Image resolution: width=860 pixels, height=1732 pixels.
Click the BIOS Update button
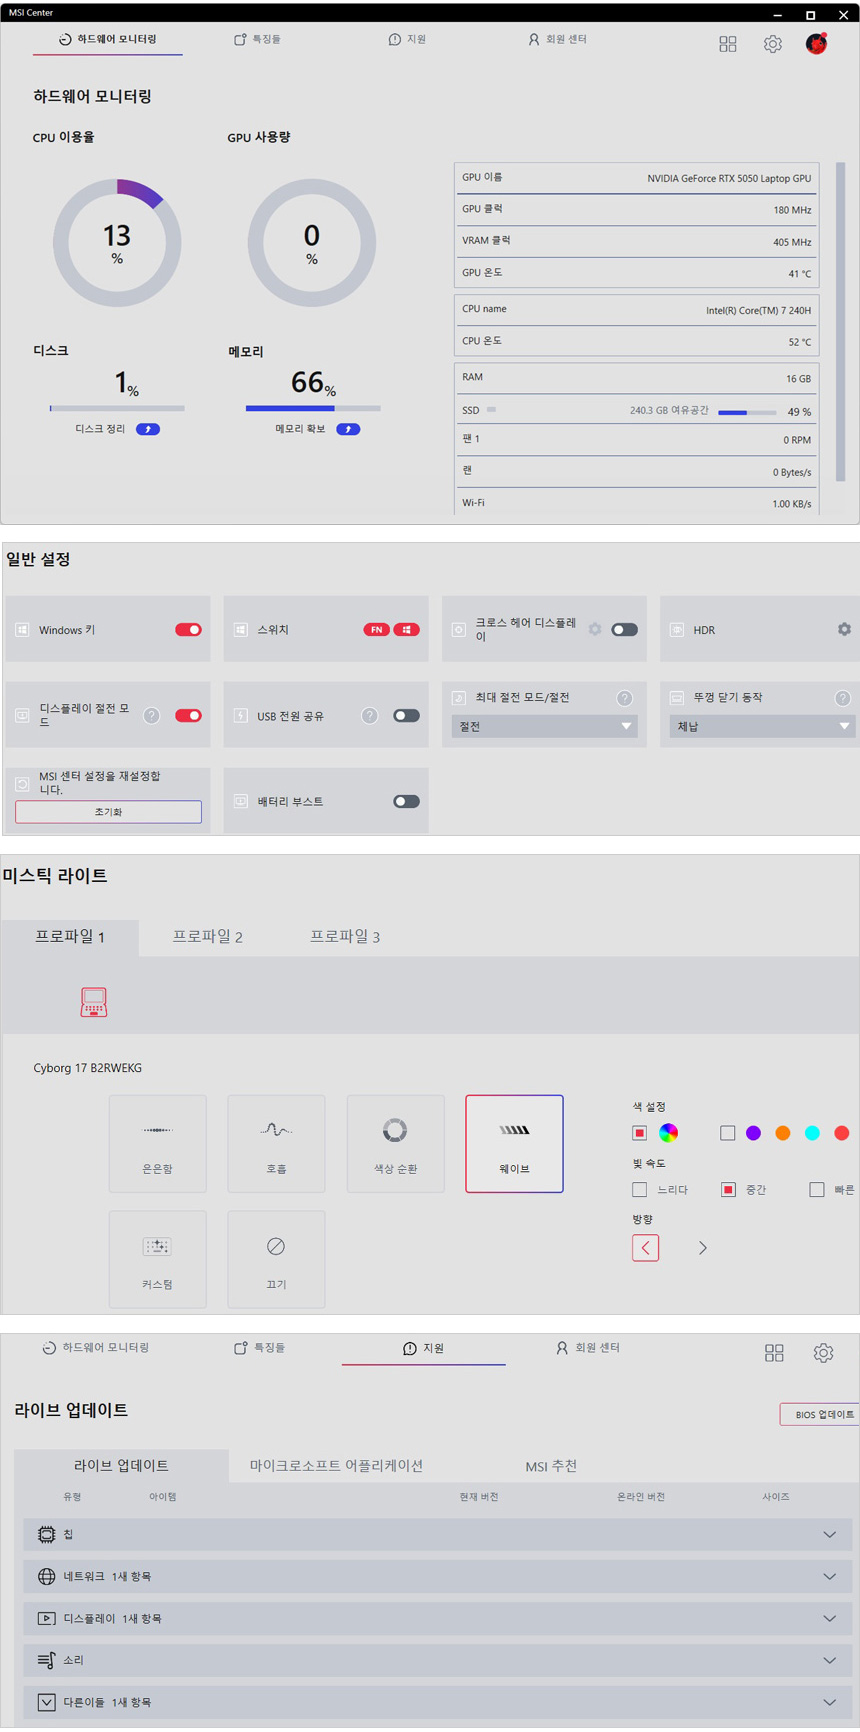click(x=822, y=1414)
